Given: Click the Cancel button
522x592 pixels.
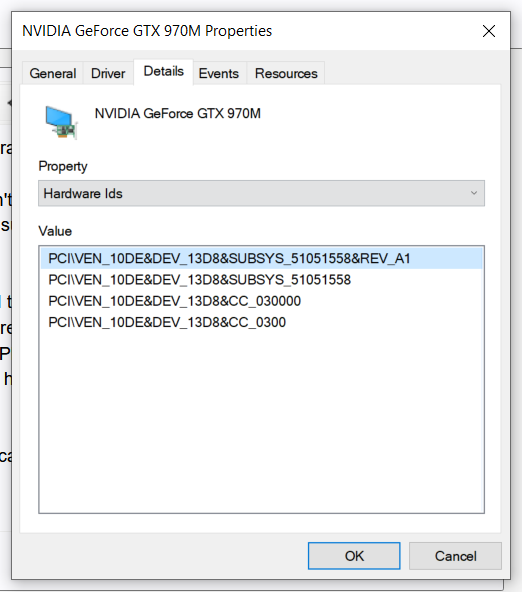Looking at the screenshot, I should [455, 556].
